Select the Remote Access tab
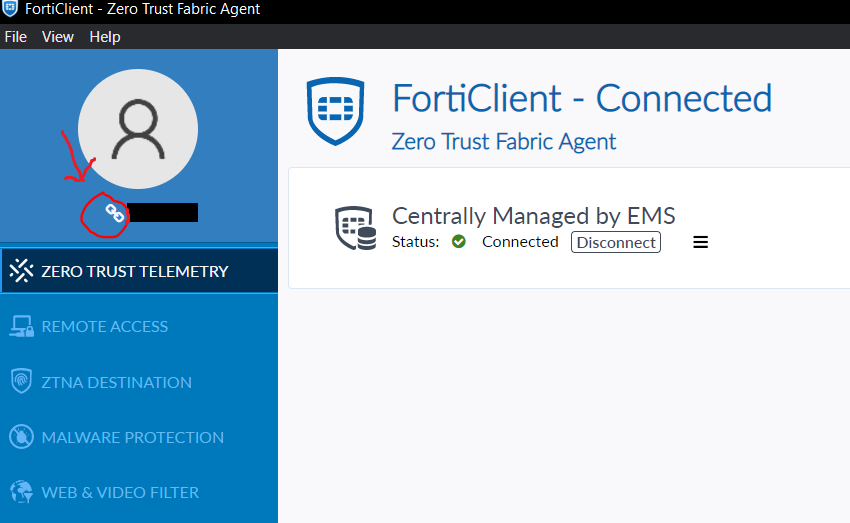This screenshot has width=850, height=523. pyautogui.click(x=104, y=327)
